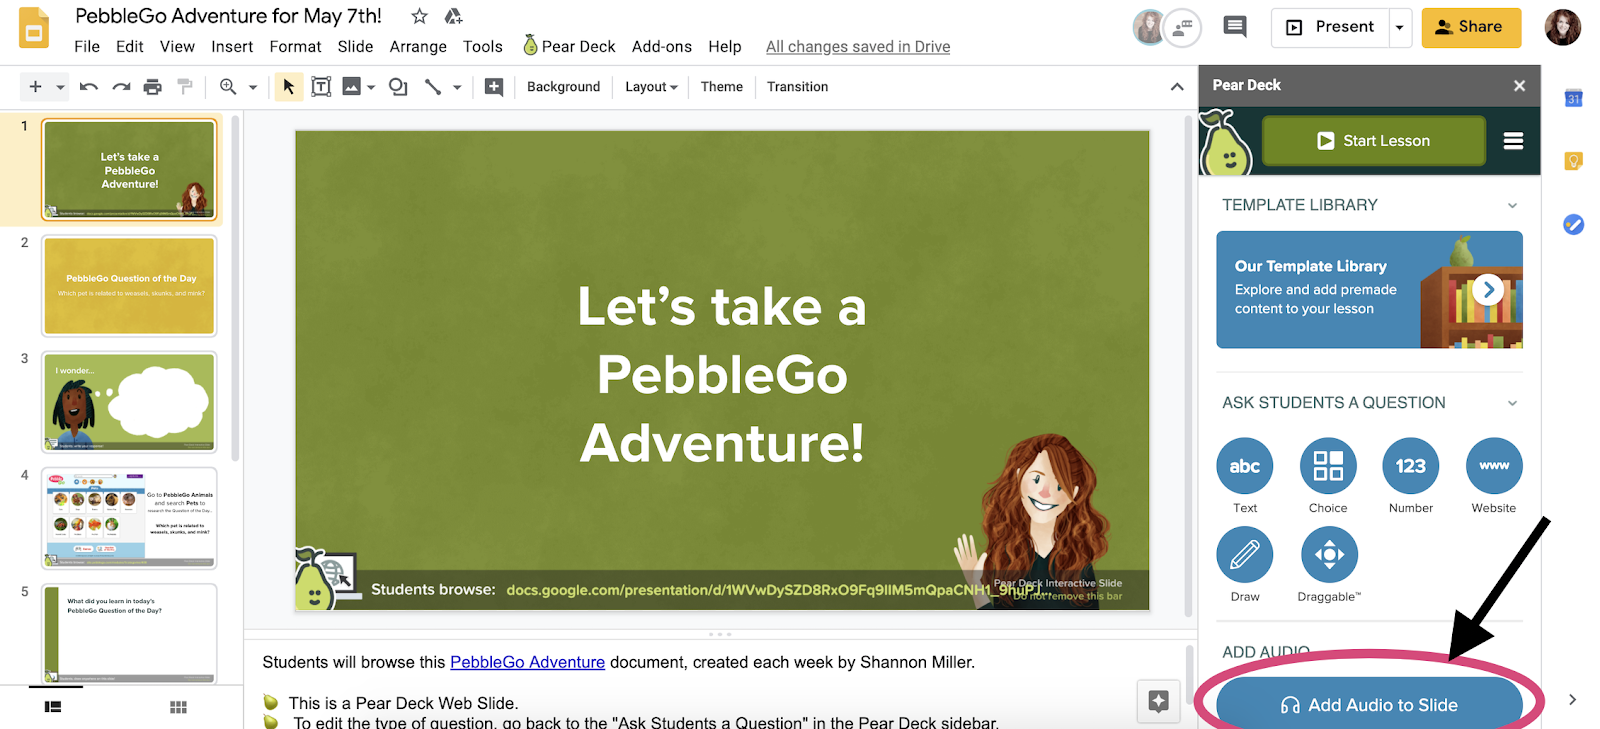Click the Google account profile picture

(1562, 28)
